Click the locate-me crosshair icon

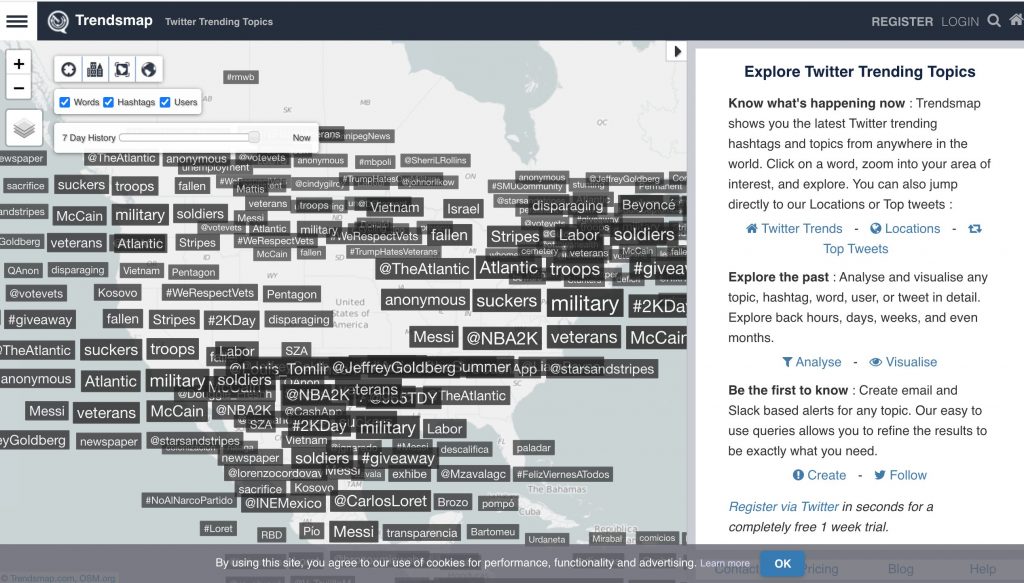(x=69, y=69)
